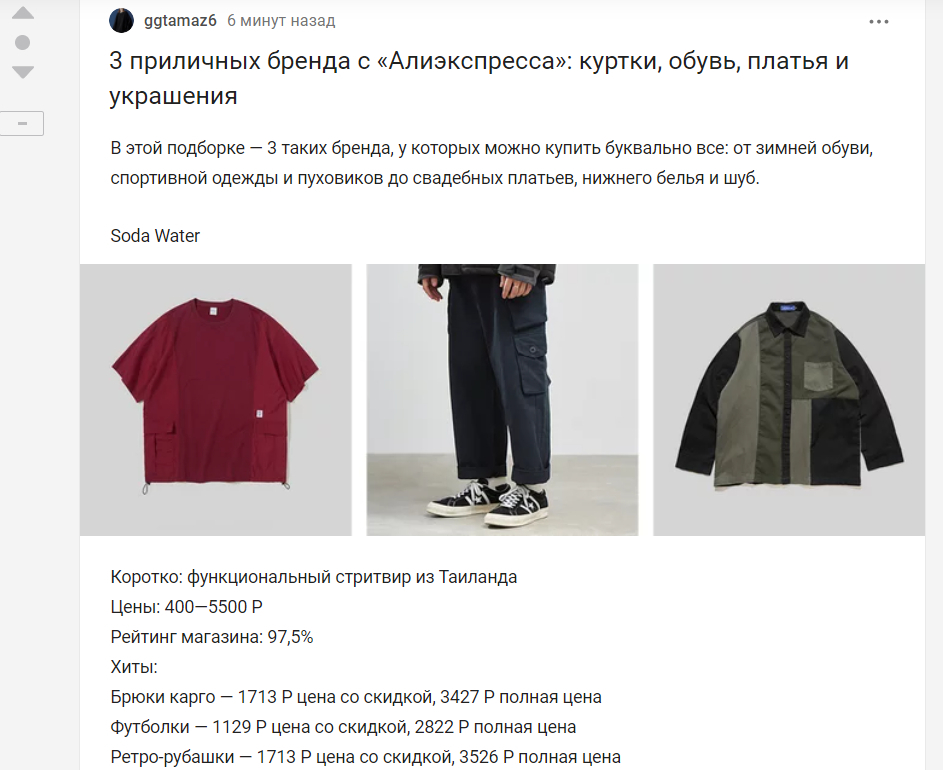Open the ggtamaz6 user profile link

(x=180, y=20)
